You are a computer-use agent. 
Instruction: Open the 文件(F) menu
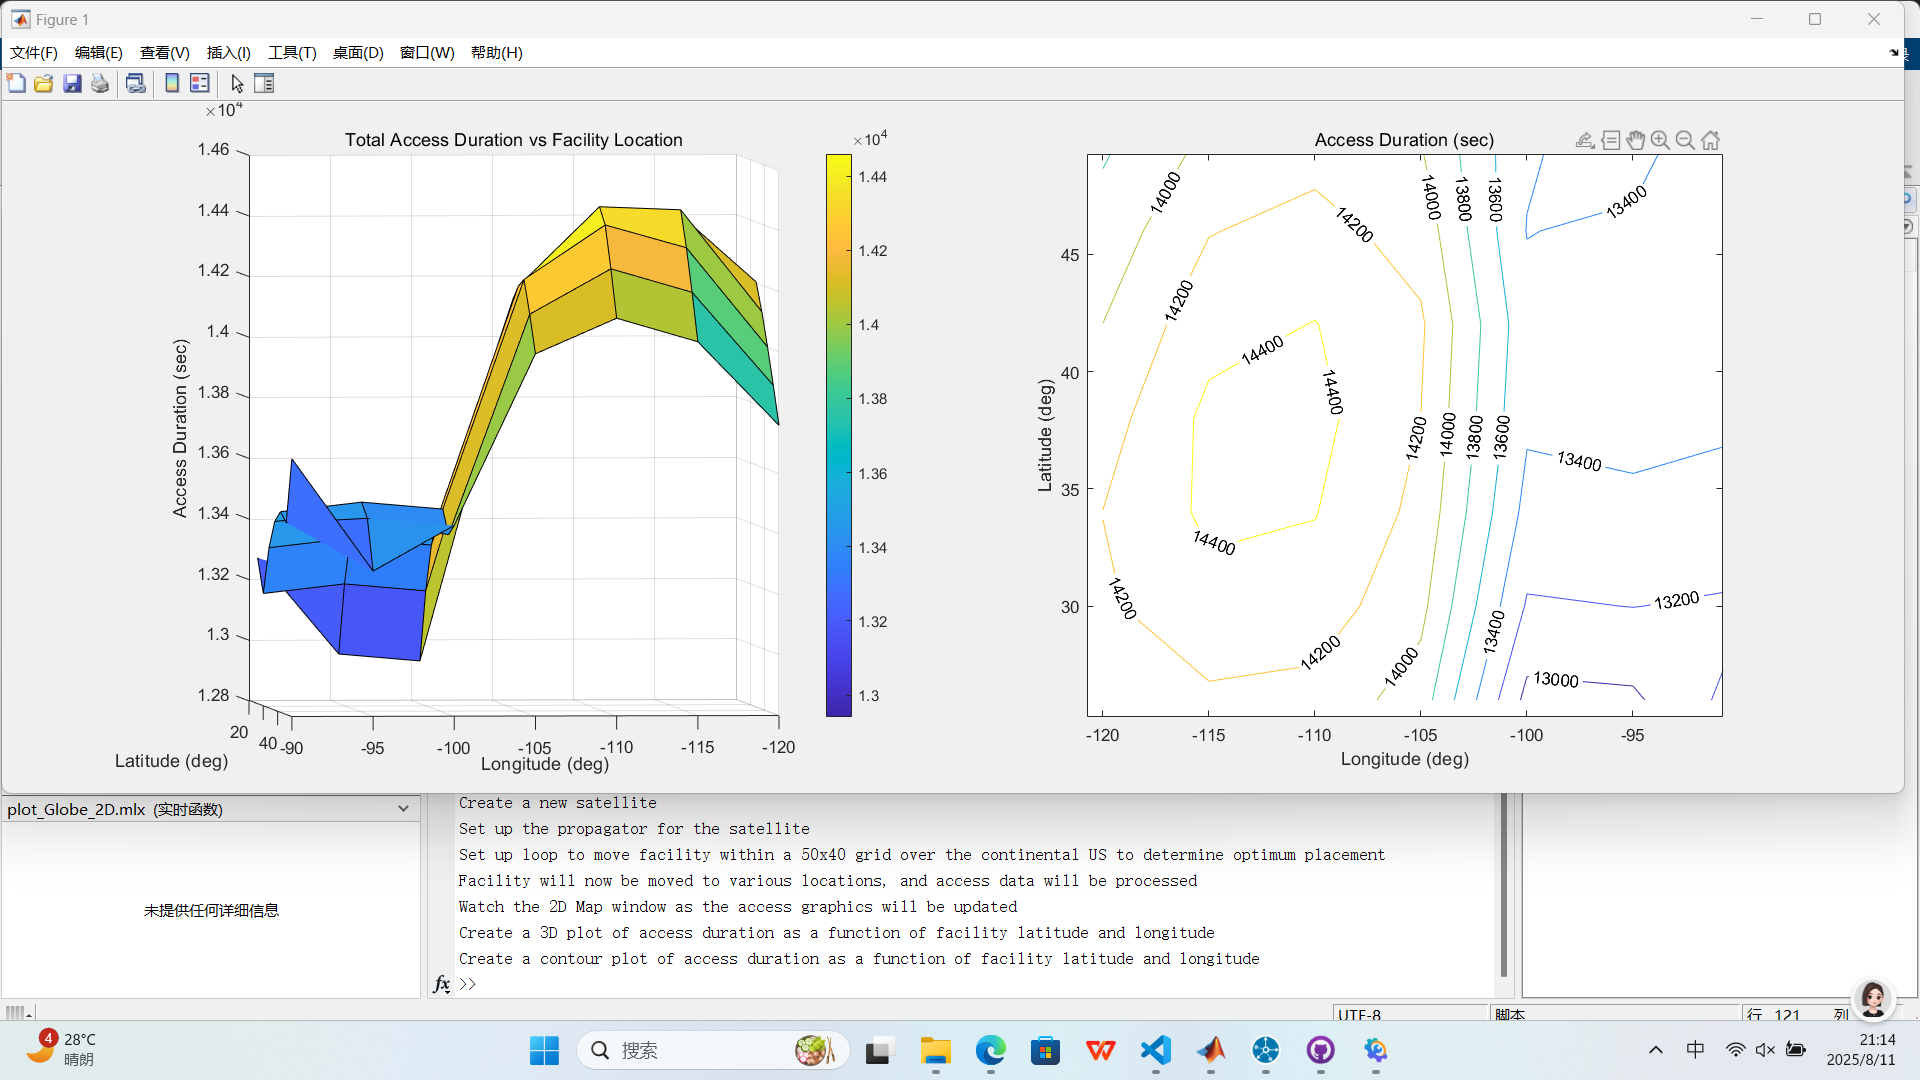click(34, 53)
